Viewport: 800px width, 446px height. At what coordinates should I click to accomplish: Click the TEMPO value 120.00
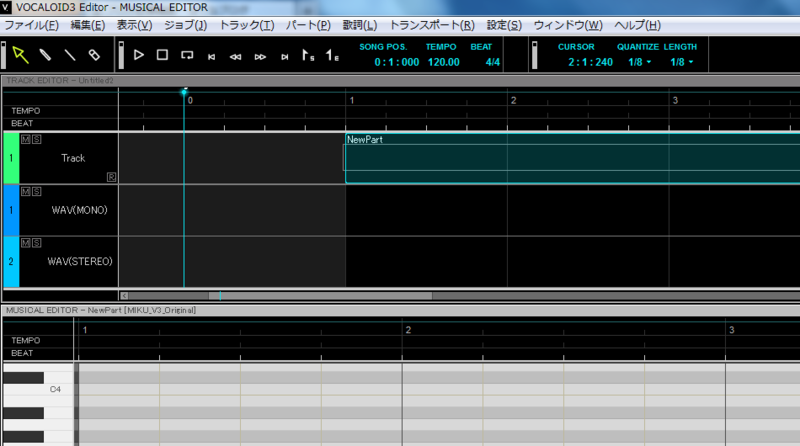443,62
